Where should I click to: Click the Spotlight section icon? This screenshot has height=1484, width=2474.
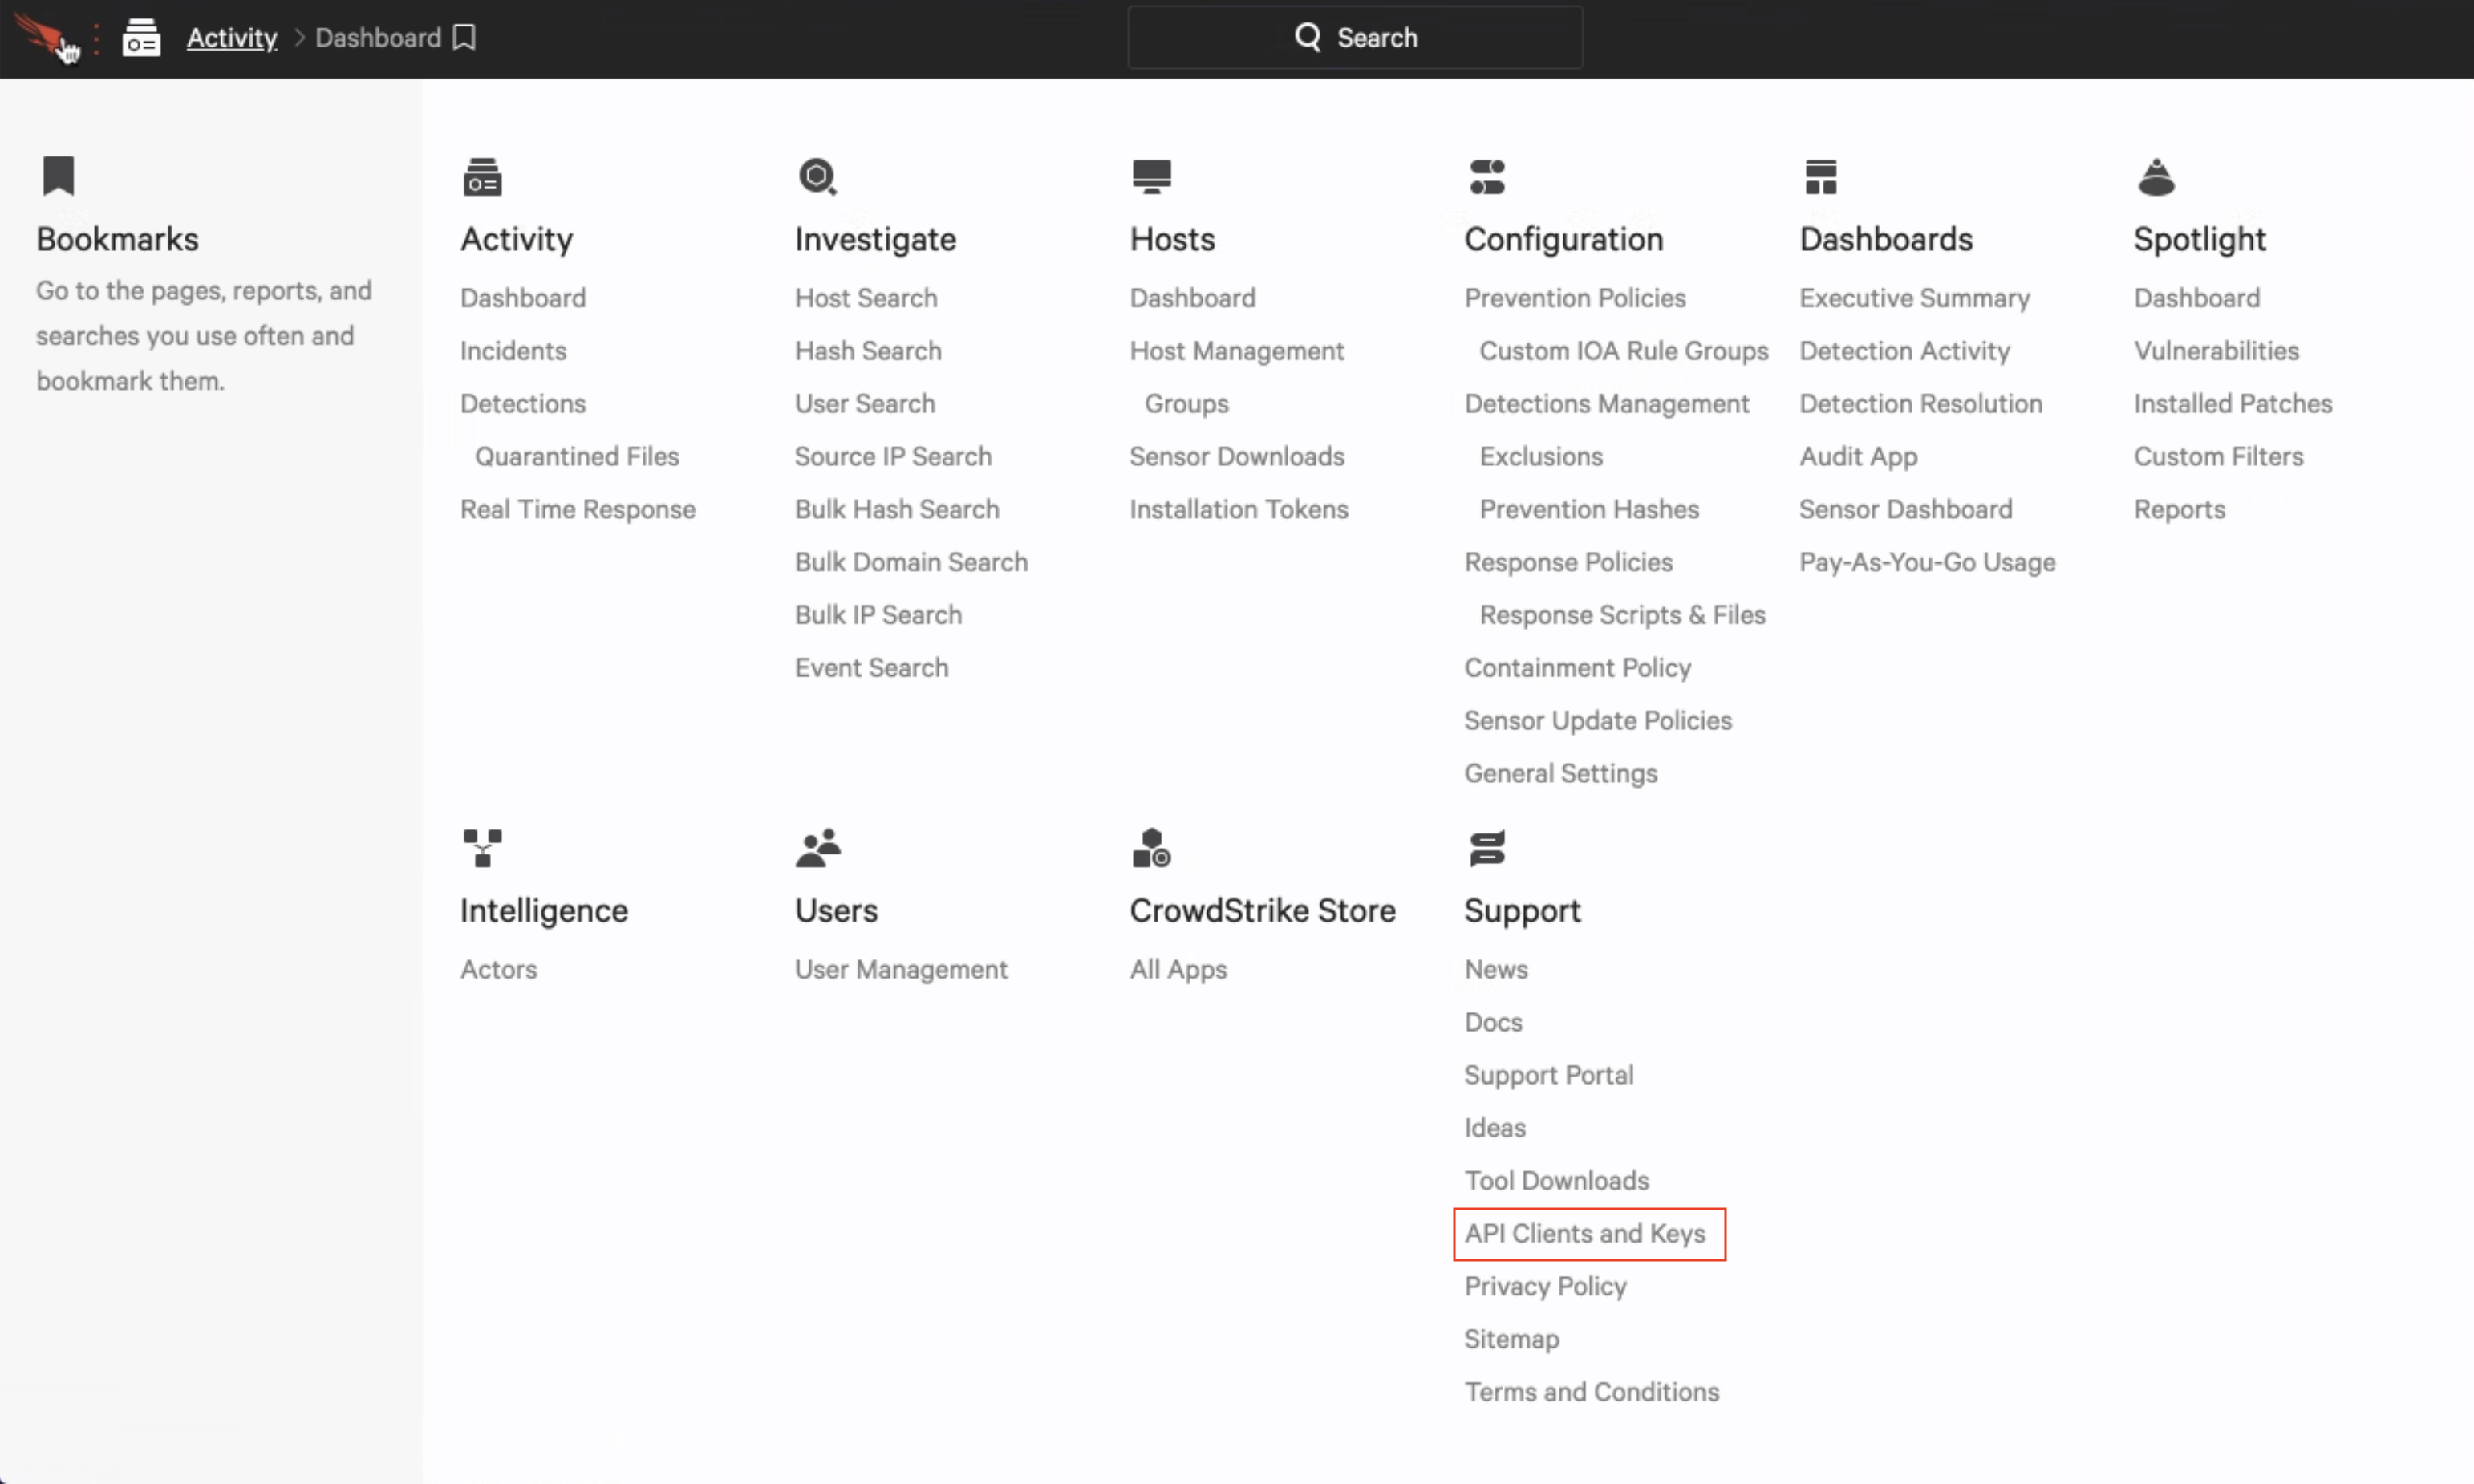click(2156, 176)
